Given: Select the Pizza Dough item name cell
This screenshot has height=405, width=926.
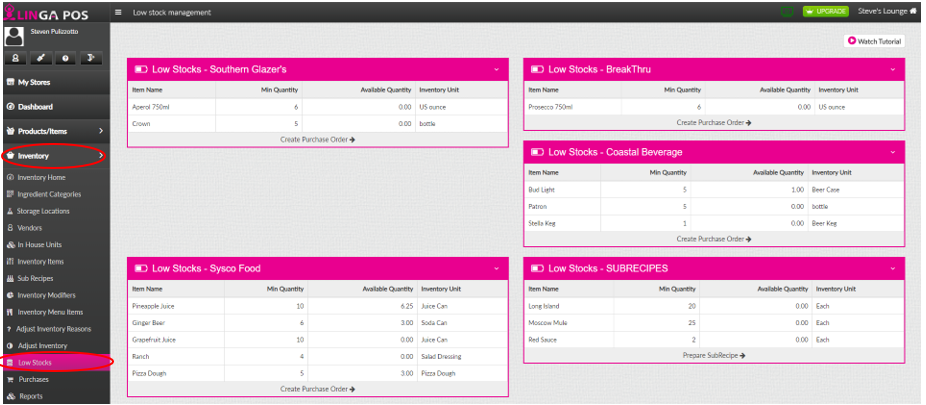Looking at the screenshot, I should 177,373.
